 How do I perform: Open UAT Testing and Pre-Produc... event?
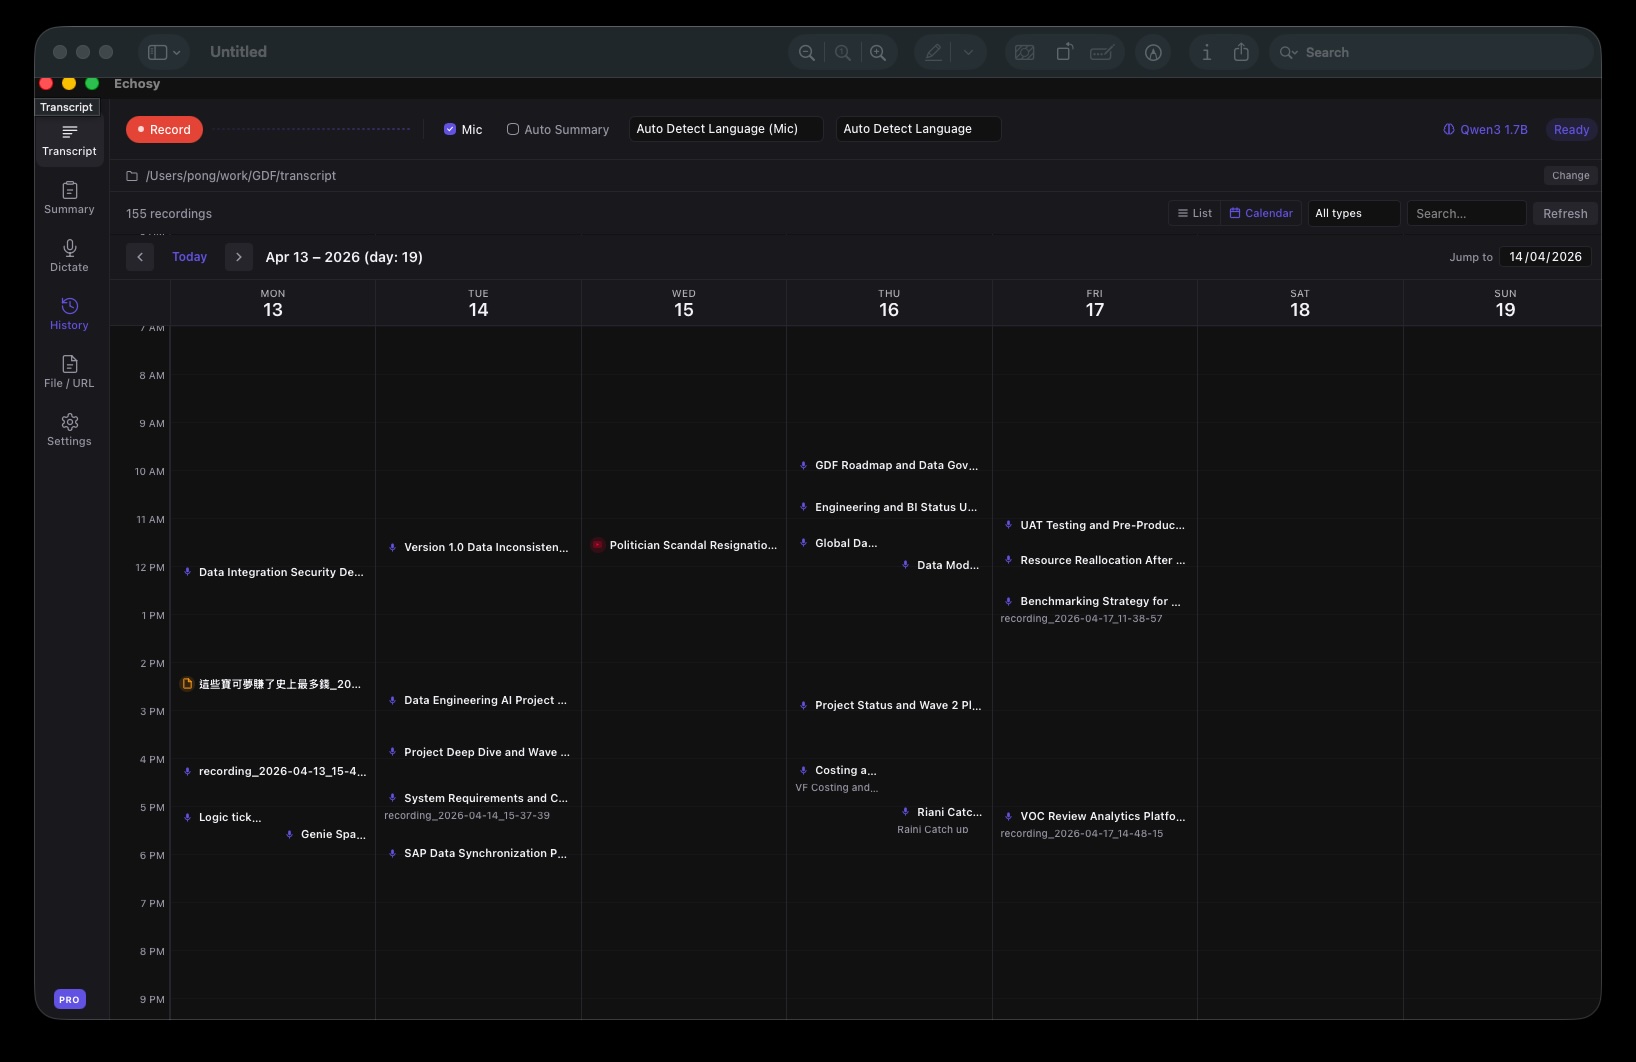[x=1095, y=525]
